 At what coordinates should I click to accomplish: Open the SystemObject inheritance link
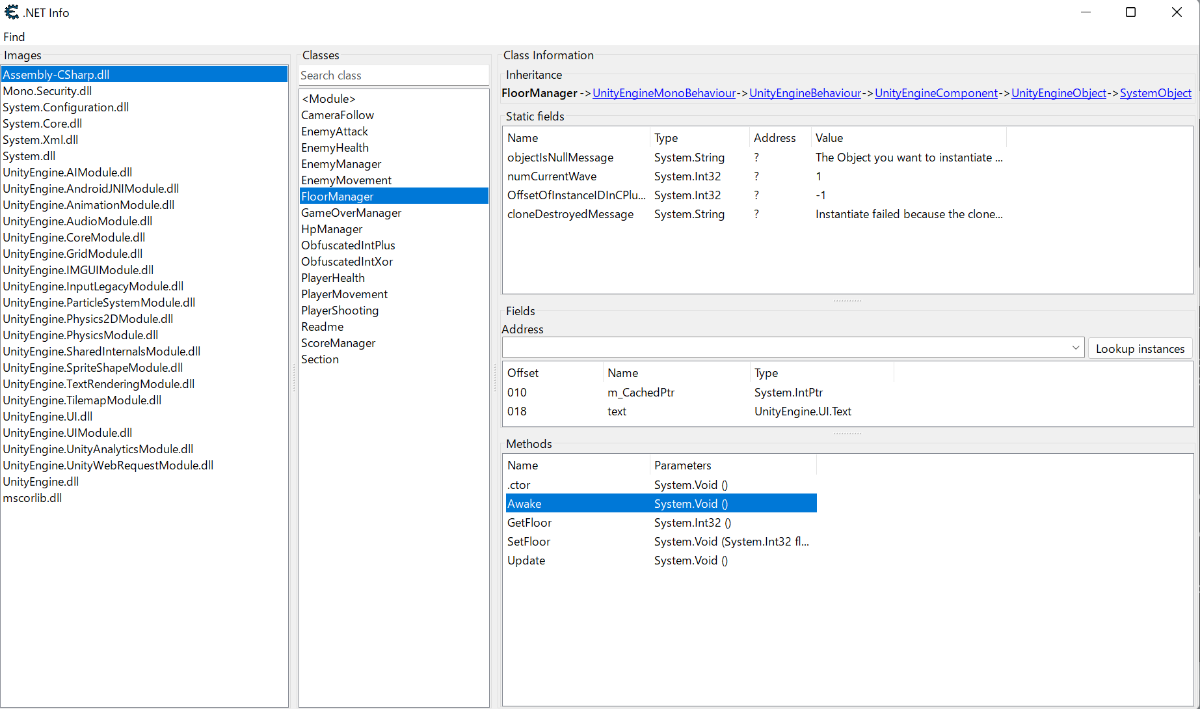point(1155,93)
